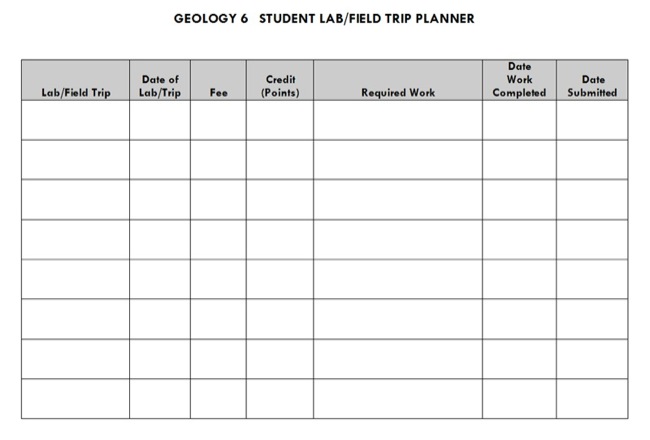Select the Date Work Completed header cell

(x=519, y=80)
